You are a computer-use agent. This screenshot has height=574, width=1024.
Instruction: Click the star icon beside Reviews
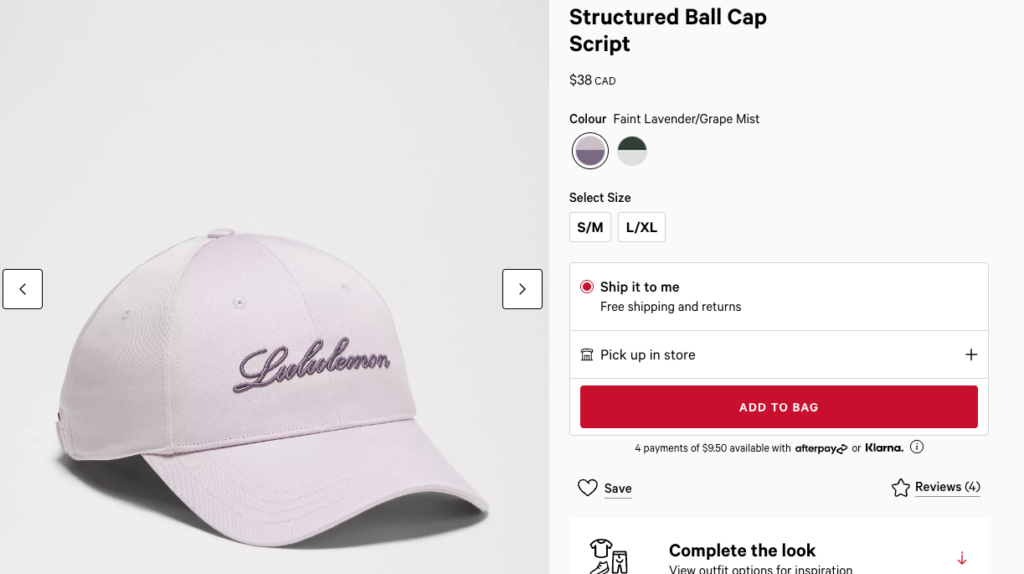[900, 488]
